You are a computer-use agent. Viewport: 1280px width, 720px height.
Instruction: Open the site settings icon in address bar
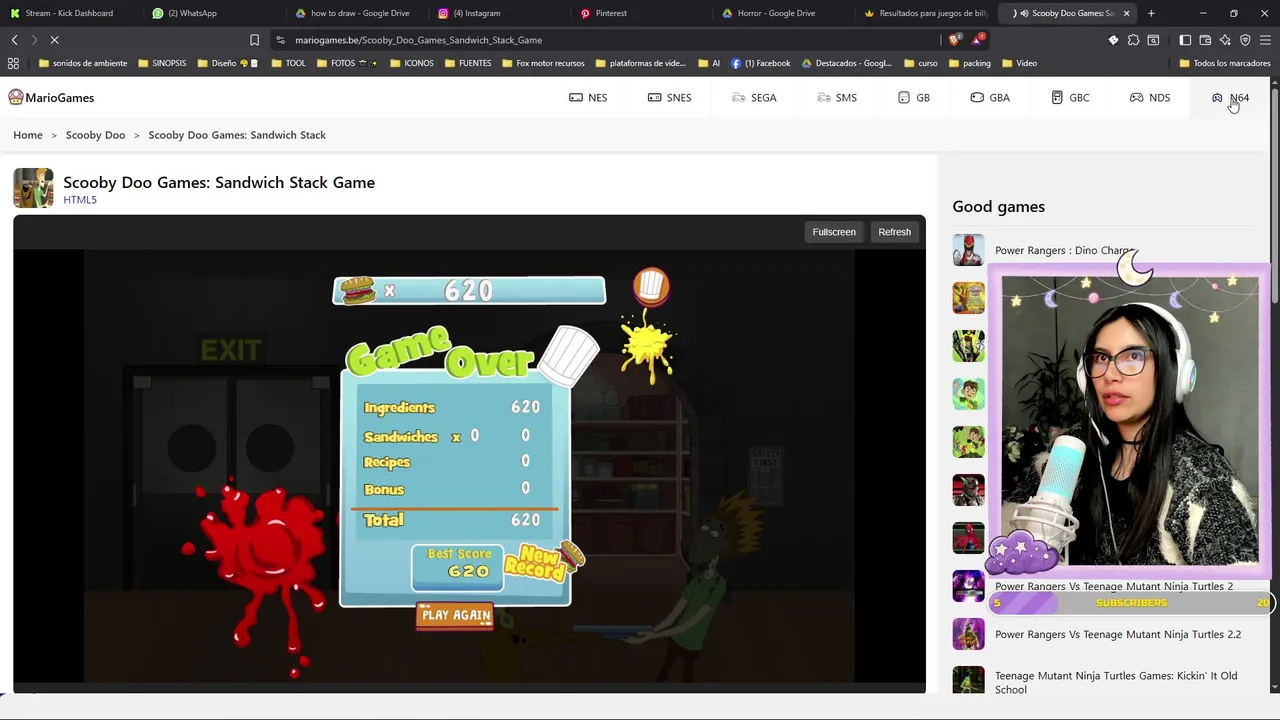click(x=280, y=40)
